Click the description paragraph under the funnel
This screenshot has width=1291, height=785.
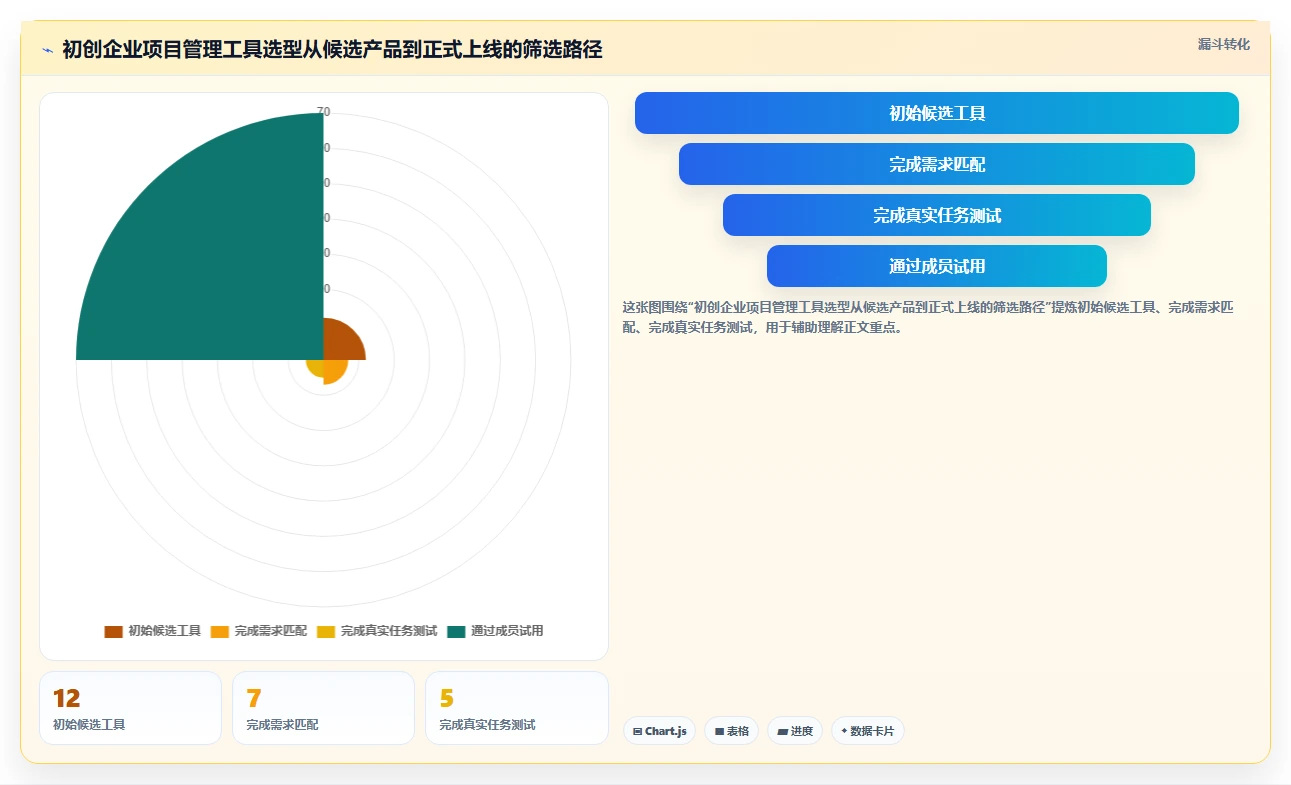click(928, 317)
